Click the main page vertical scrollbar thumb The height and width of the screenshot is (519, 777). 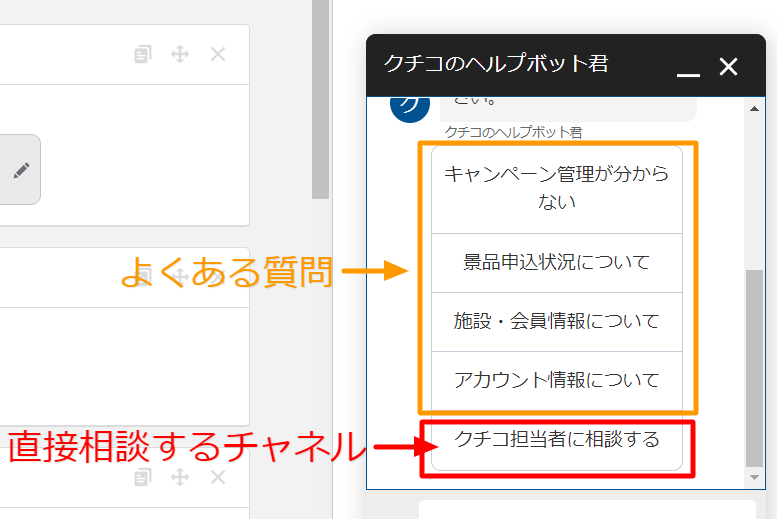pos(320,100)
